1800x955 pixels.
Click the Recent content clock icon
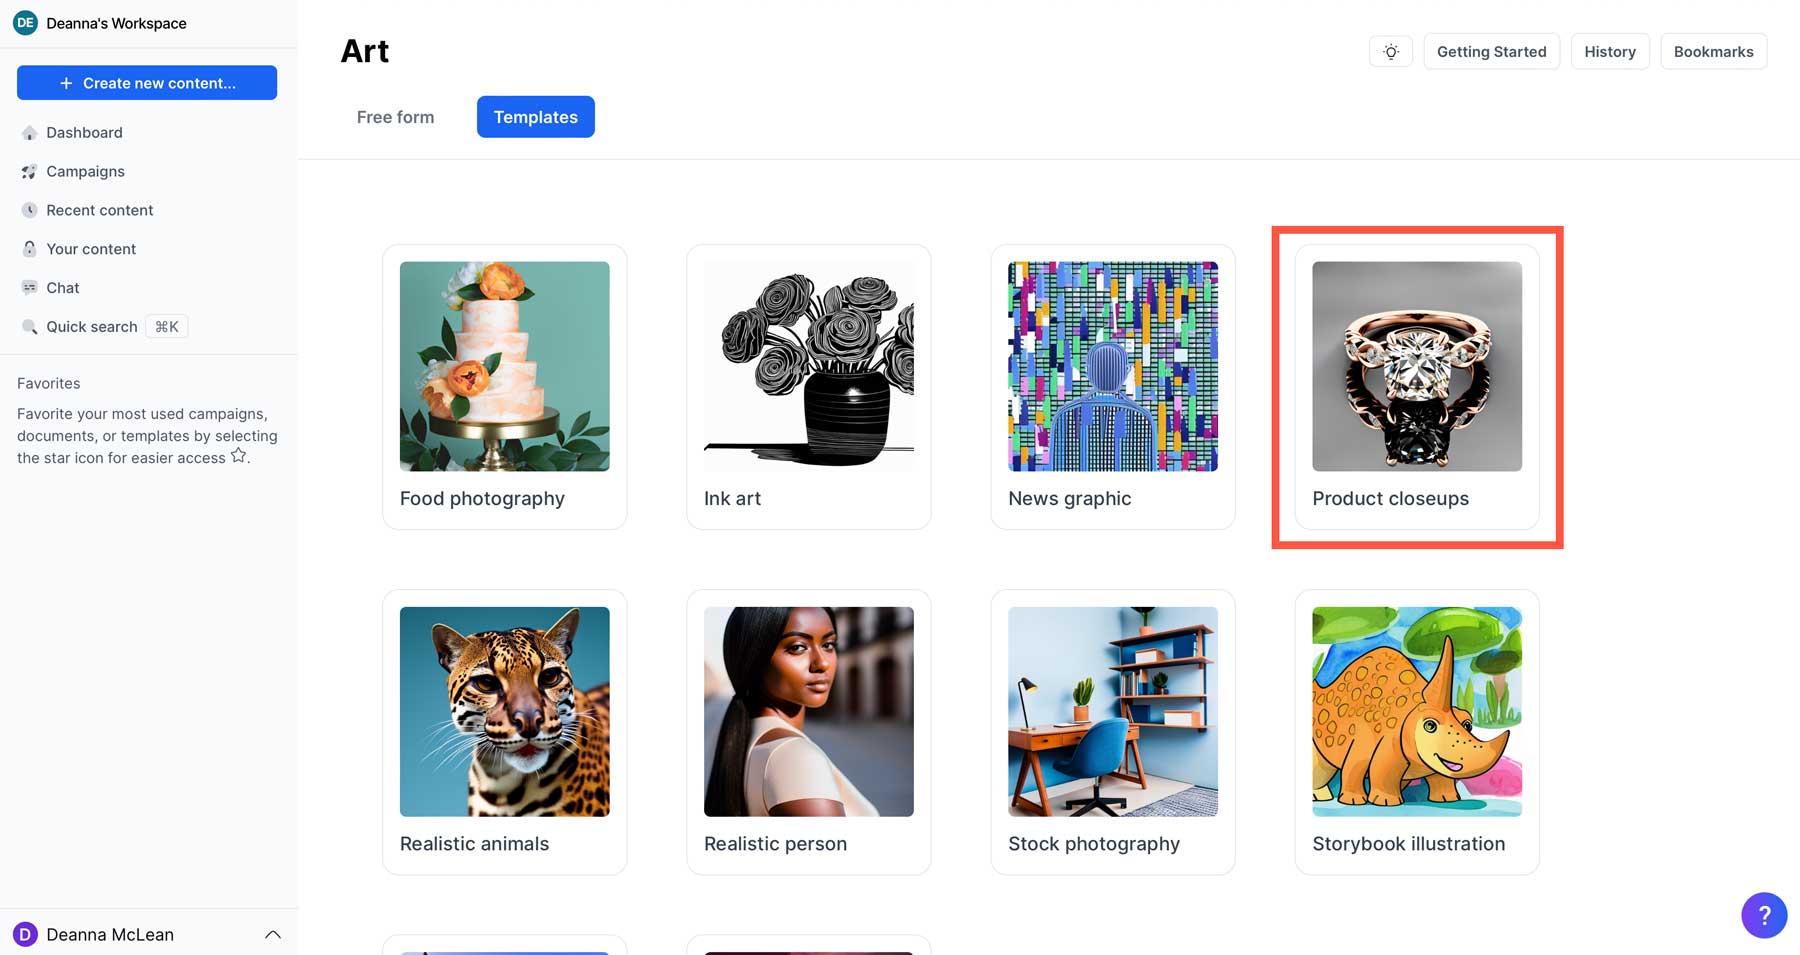(x=29, y=210)
